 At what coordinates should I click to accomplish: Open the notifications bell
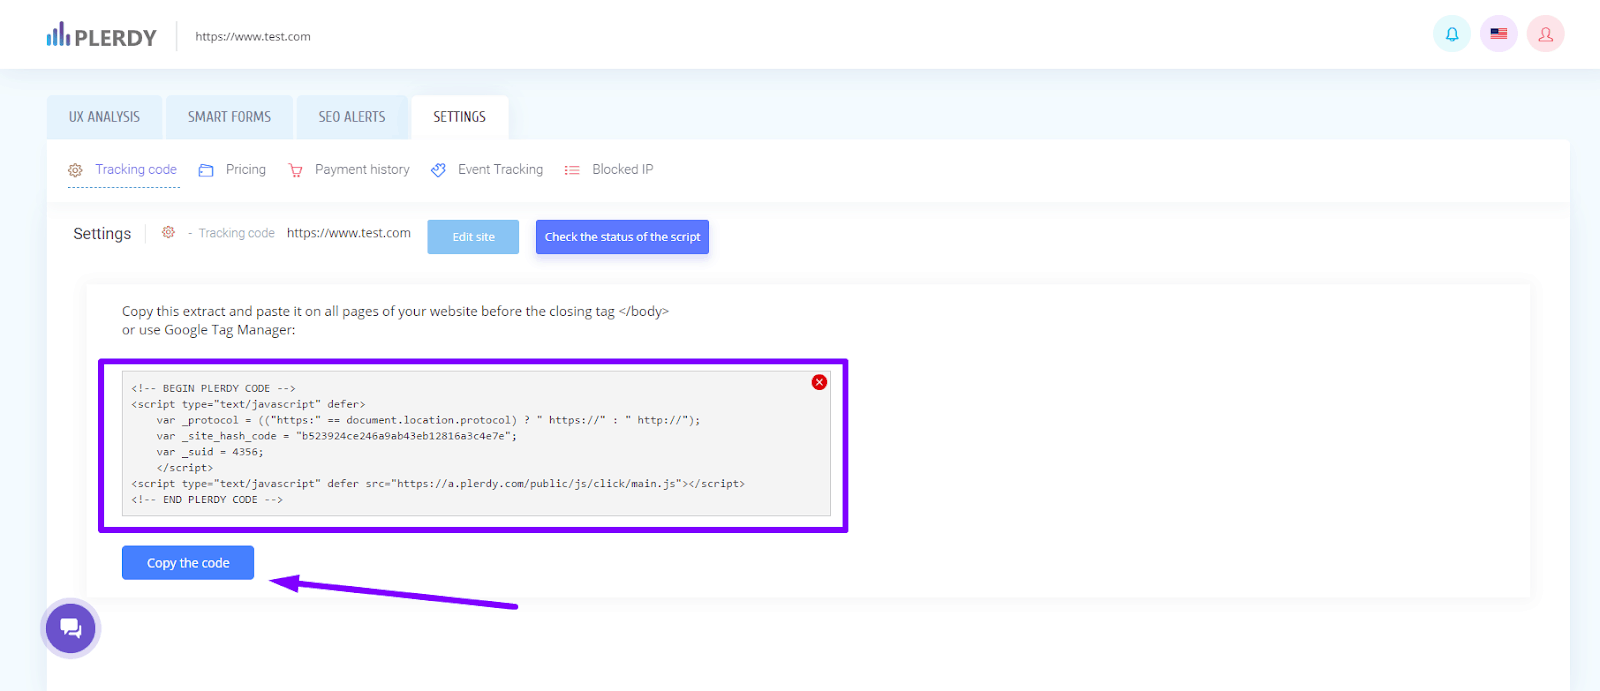tap(1452, 34)
